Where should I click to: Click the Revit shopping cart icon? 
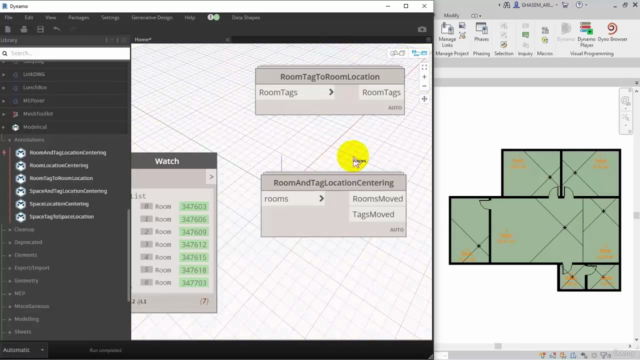[x=565, y=5]
